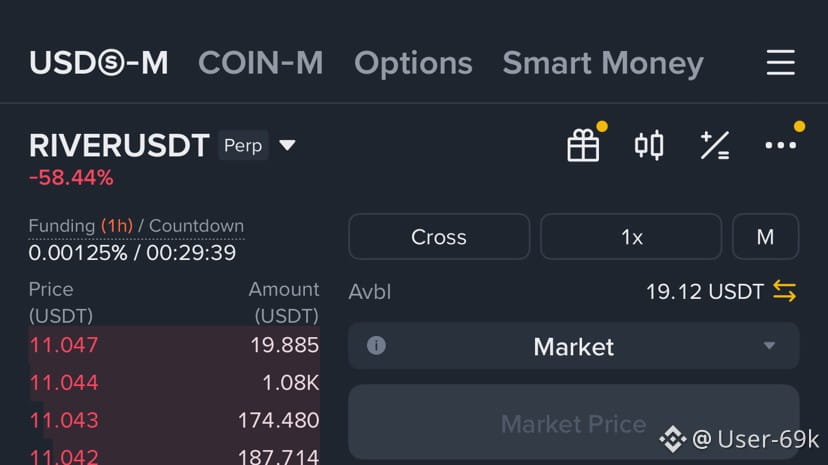Viewport: 828px width, 465px height.
Task: Open the plus/minus calculator icon
Action: [x=714, y=146]
